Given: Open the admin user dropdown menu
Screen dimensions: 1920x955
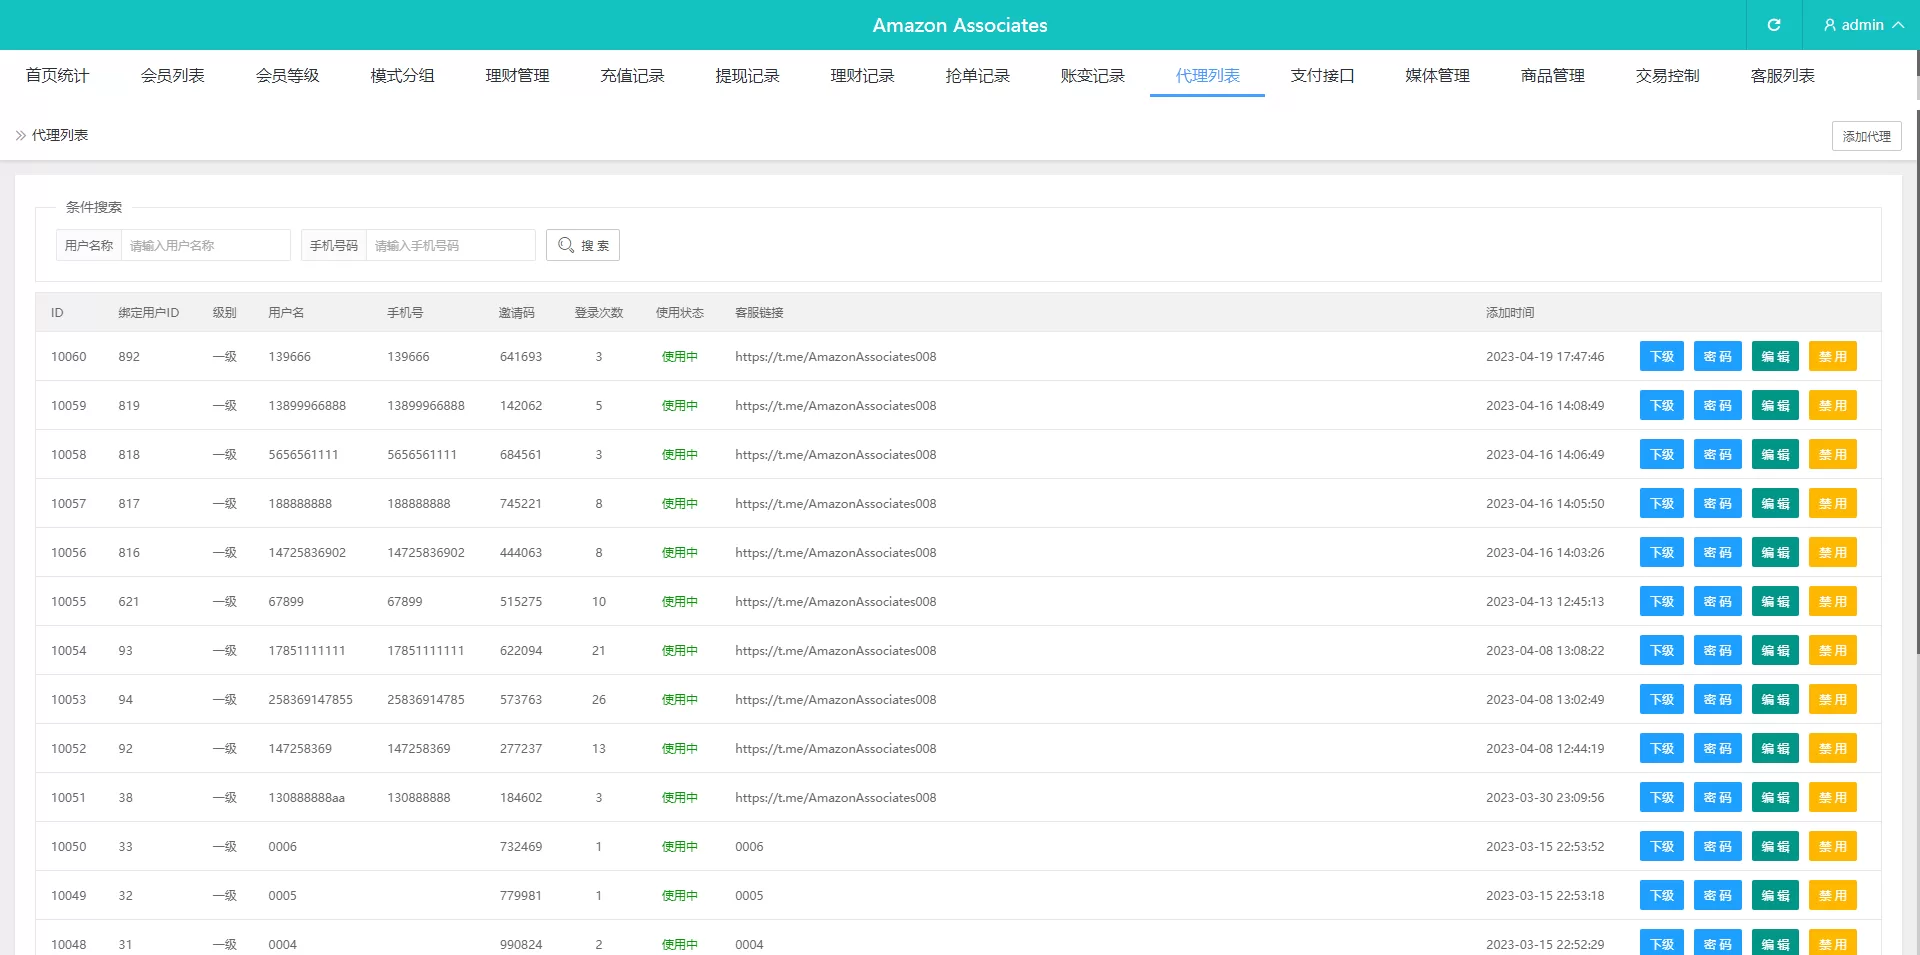Looking at the screenshot, I should pyautogui.click(x=1863, y=25).
